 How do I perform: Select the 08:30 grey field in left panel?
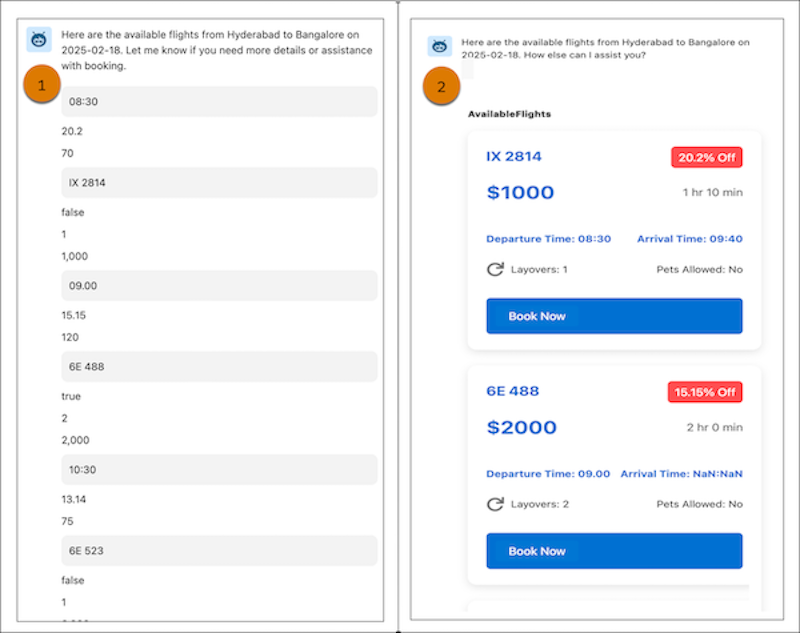tap(219, 102)
